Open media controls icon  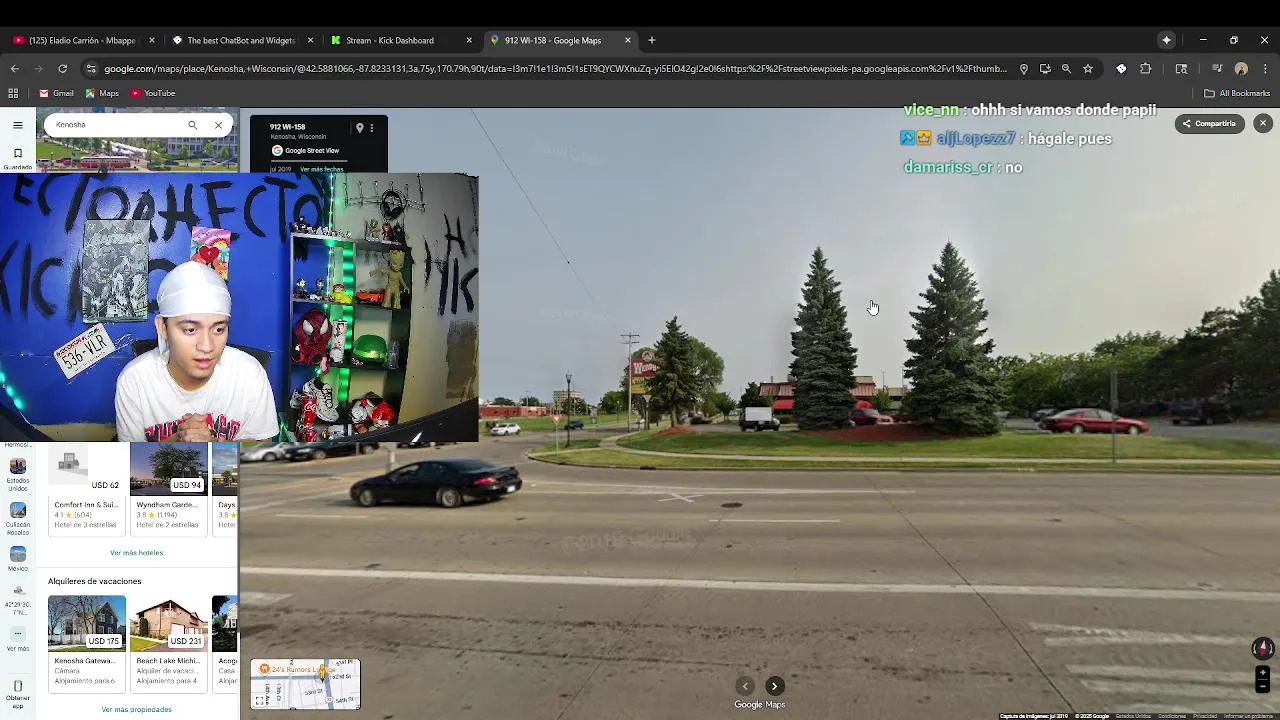coord(1217,69)
